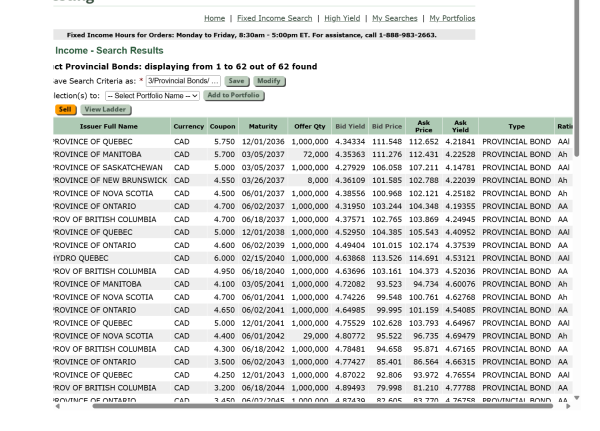The width and height of the screenshot is (600, 431).
Task: Click bid yield 4.72082
Action: coord(350,284)
